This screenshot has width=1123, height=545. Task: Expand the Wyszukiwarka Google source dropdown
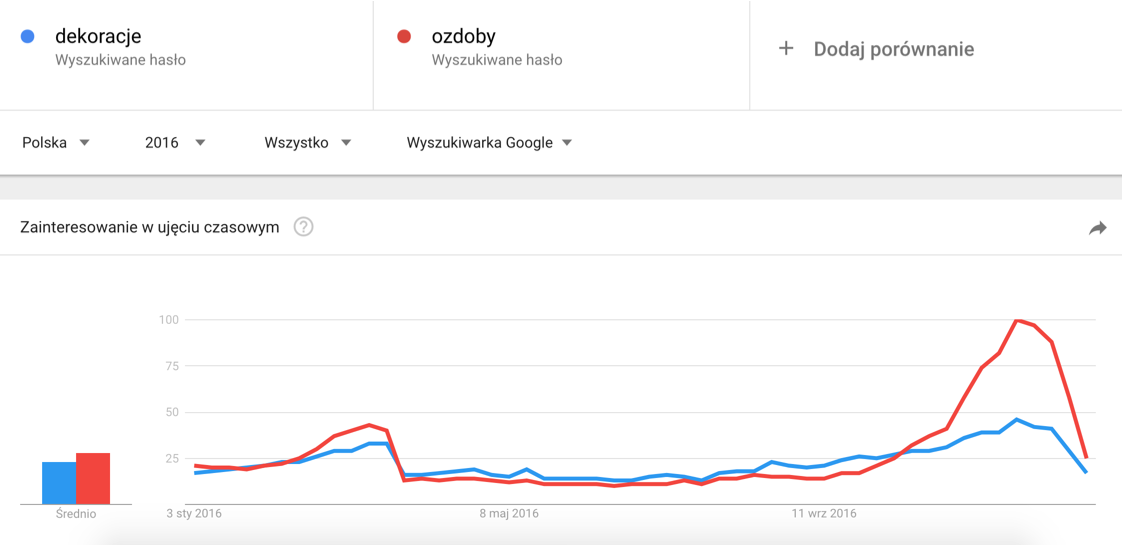pos(489,142)
